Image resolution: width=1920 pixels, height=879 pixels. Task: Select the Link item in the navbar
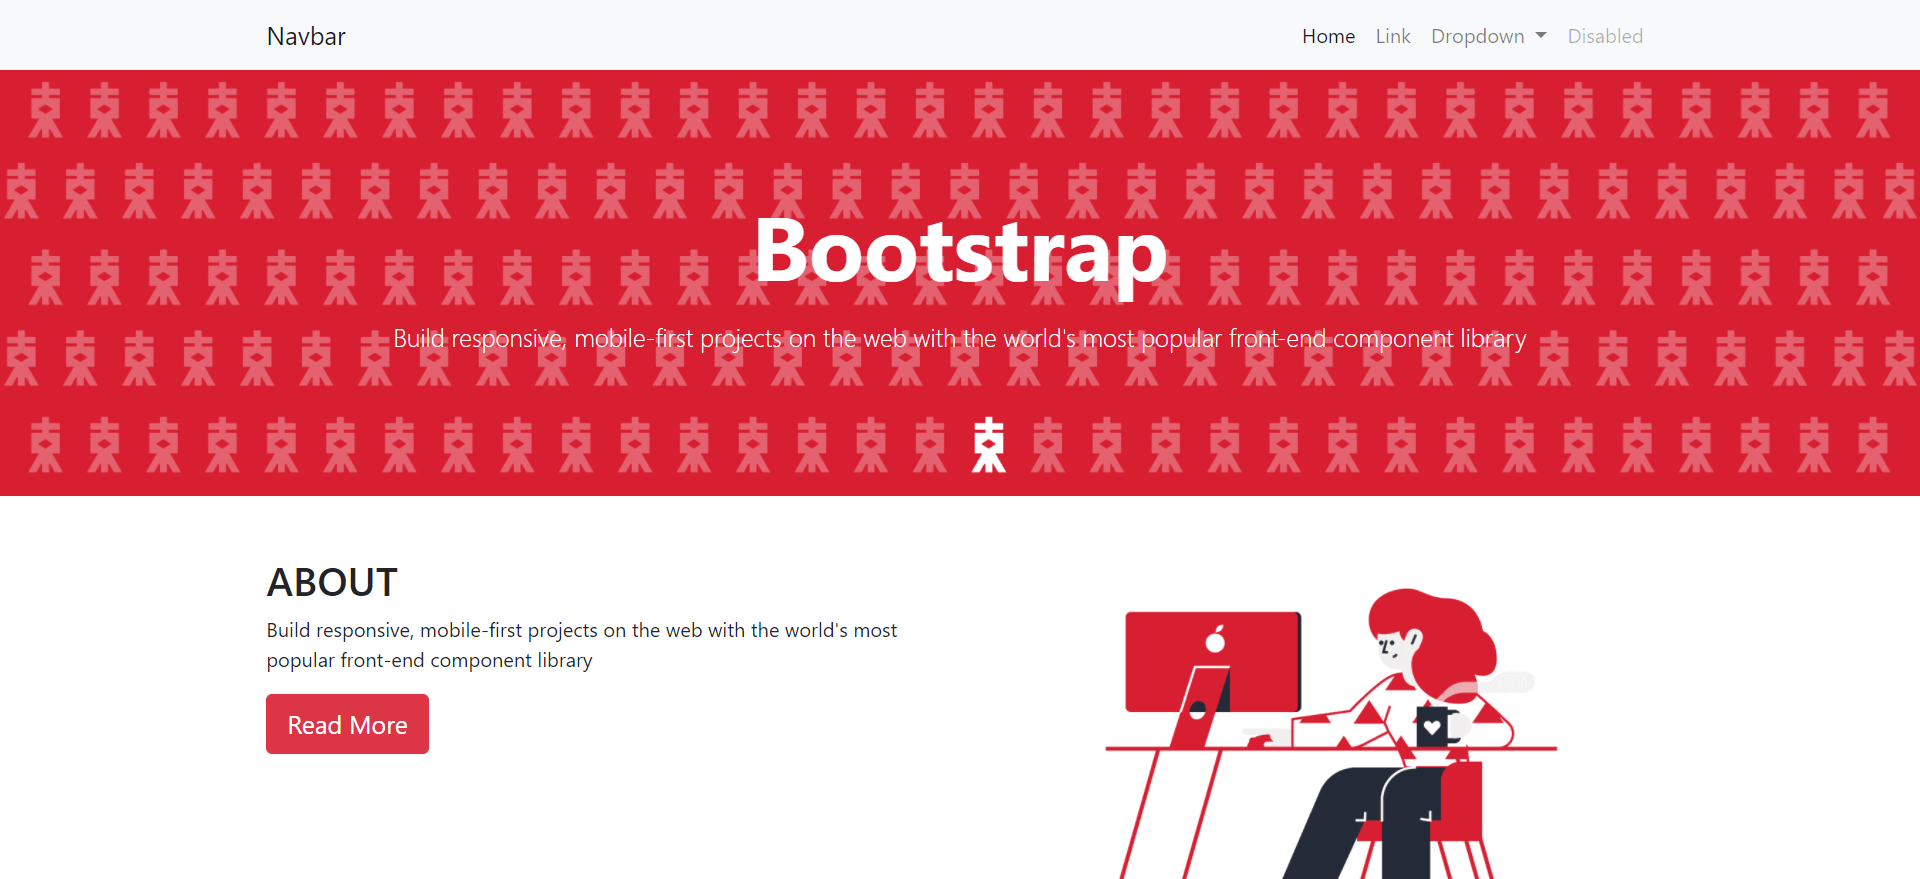click(x=1392, y=36)
